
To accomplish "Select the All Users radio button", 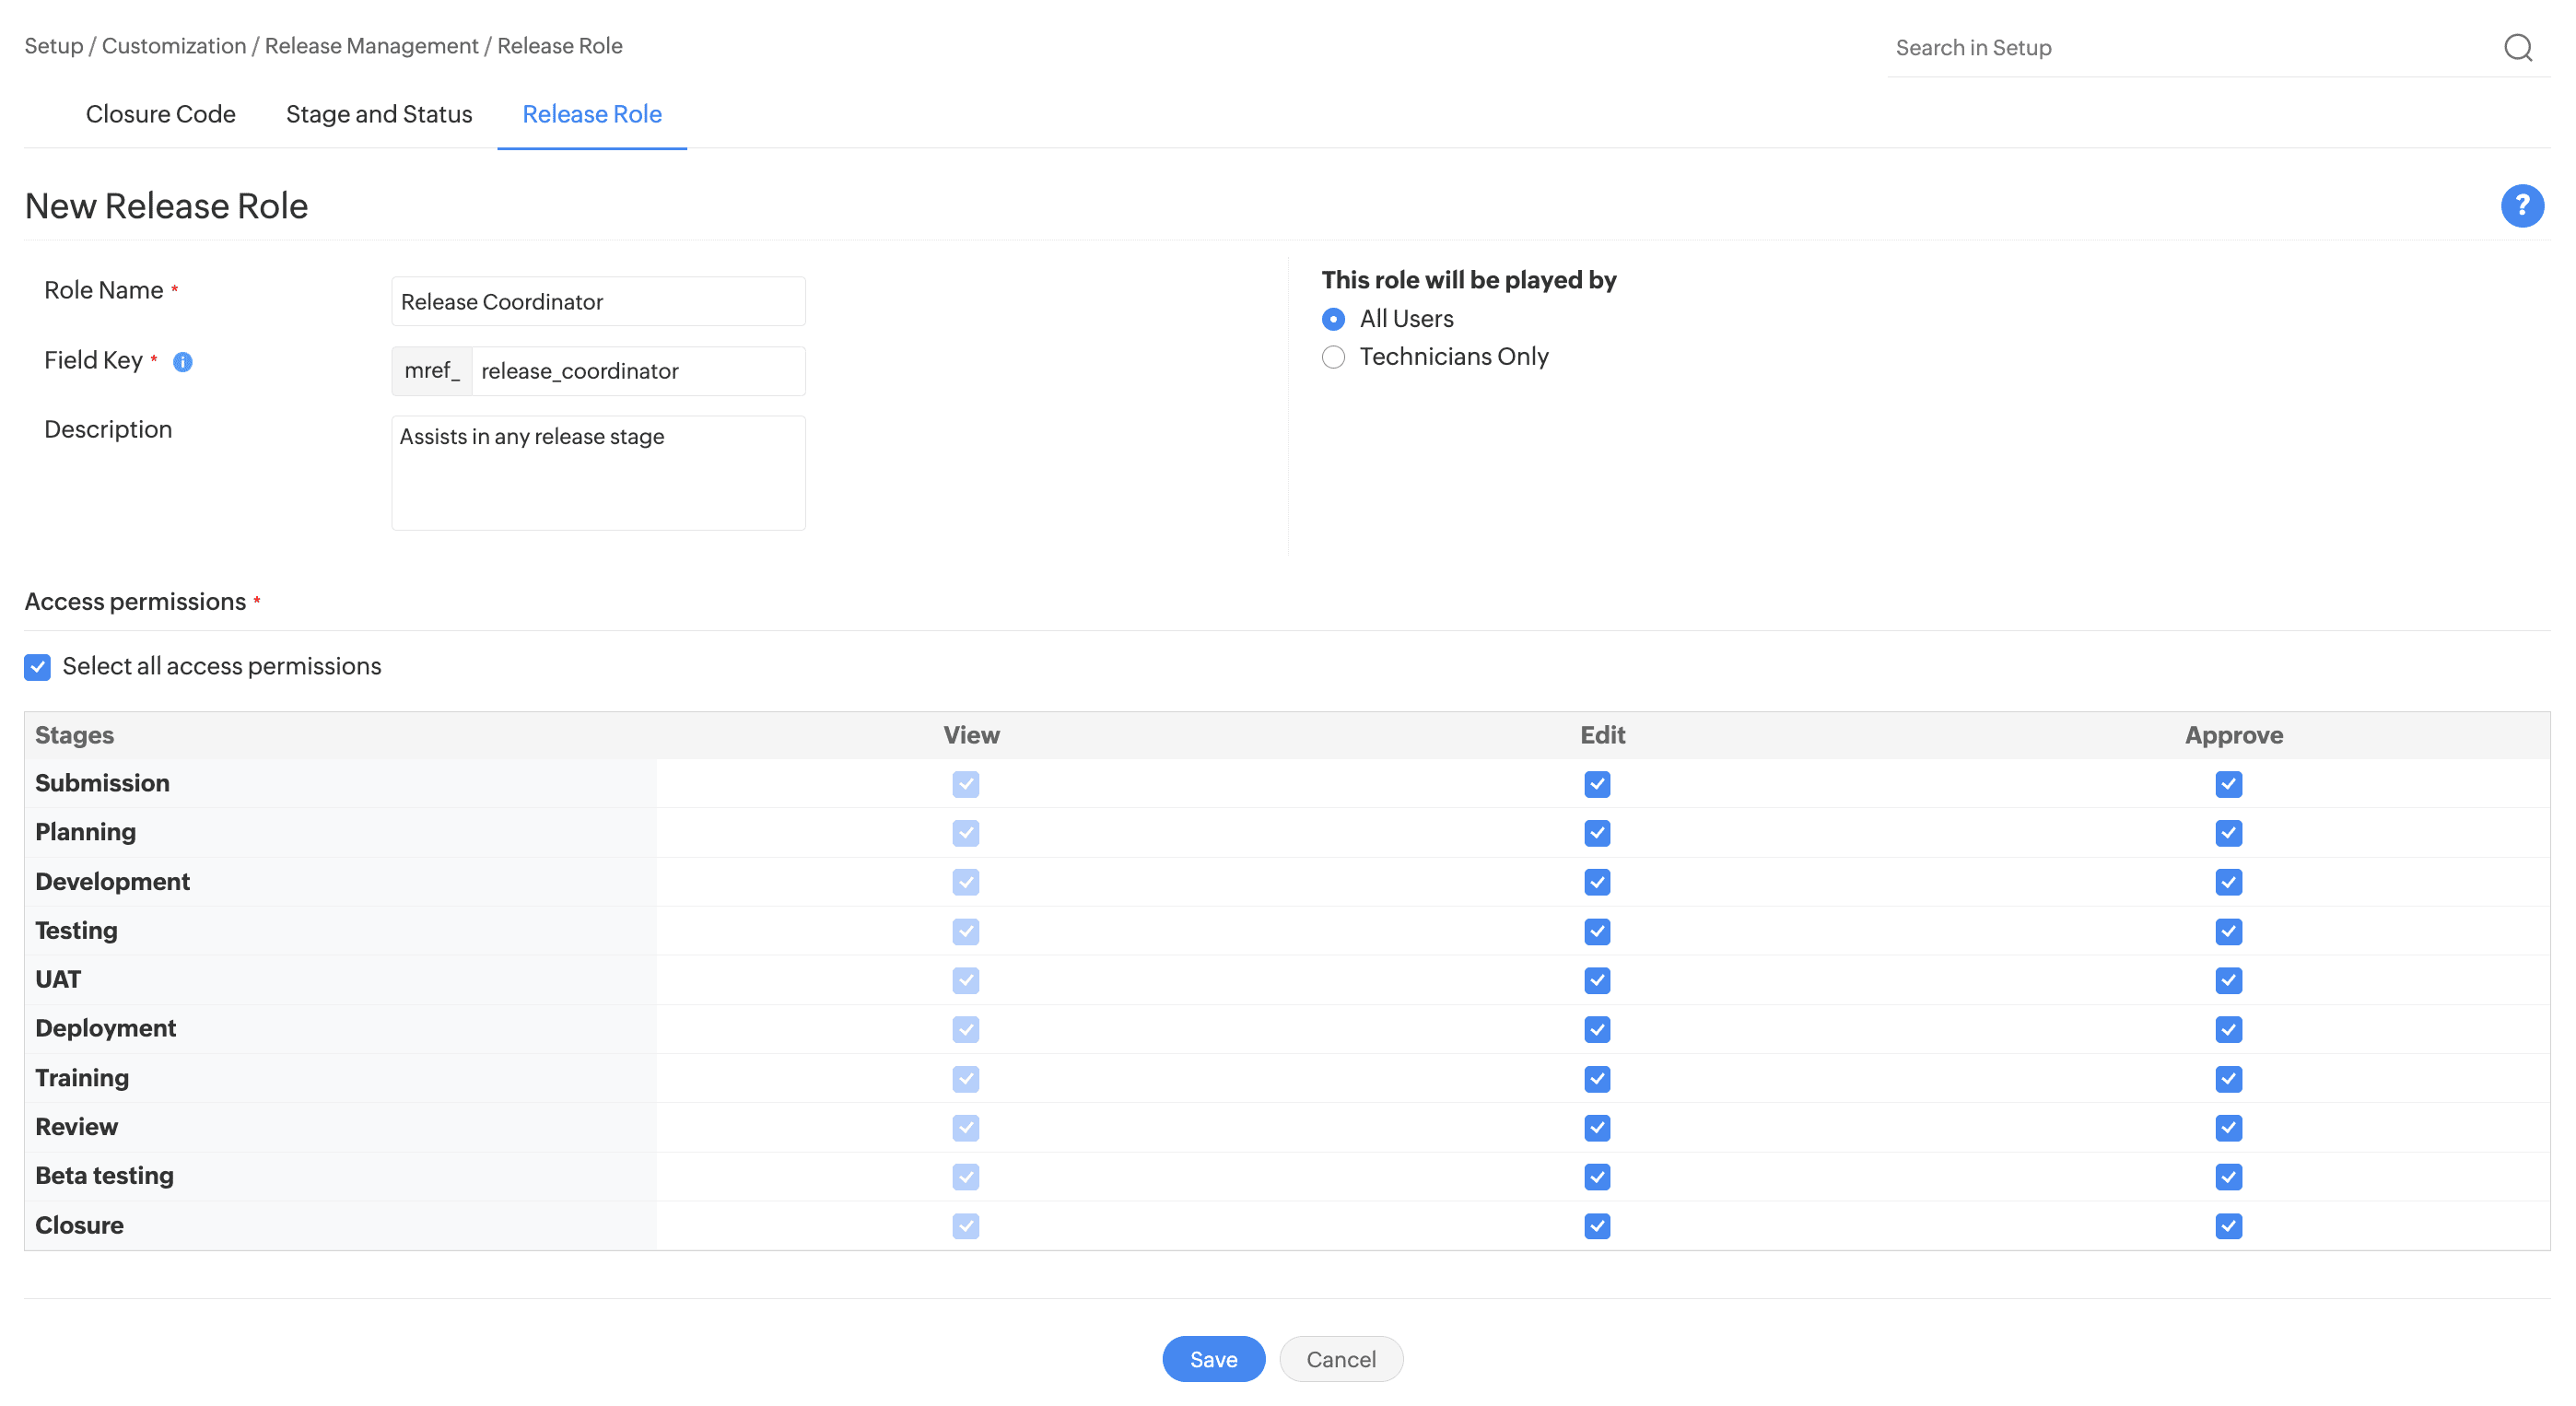I will tap(1333, 319).
